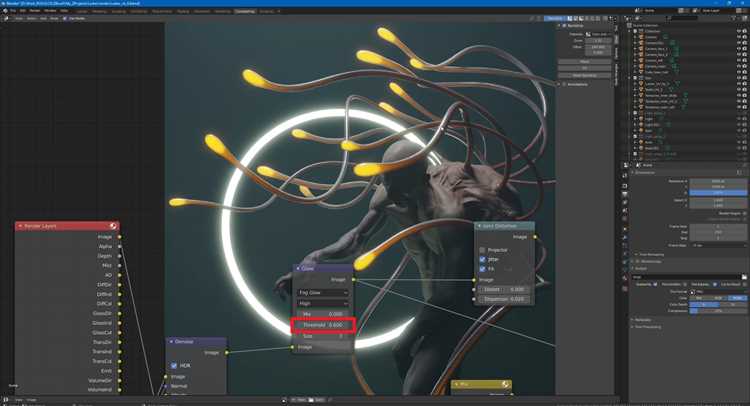
Task: Open the scene selector icon in top bar
Action: tap(638, 10)
